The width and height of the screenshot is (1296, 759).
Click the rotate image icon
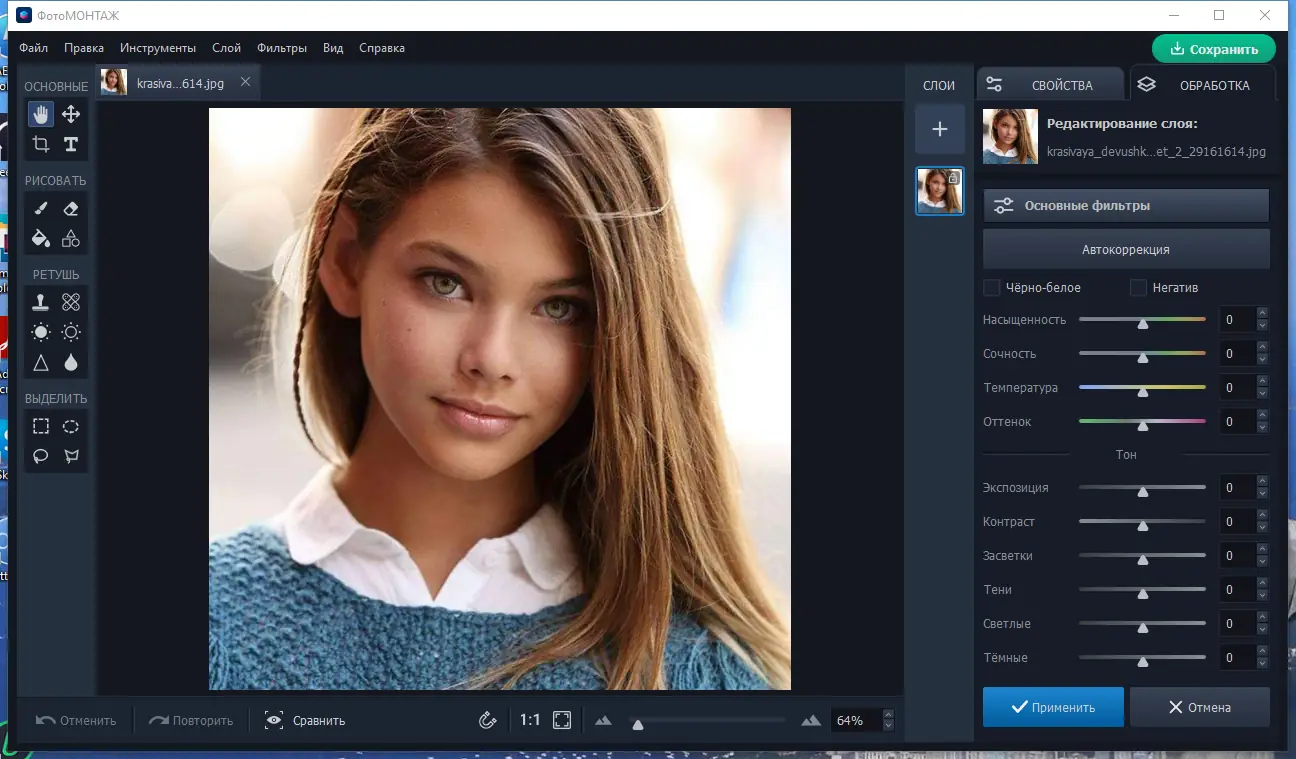488,720
